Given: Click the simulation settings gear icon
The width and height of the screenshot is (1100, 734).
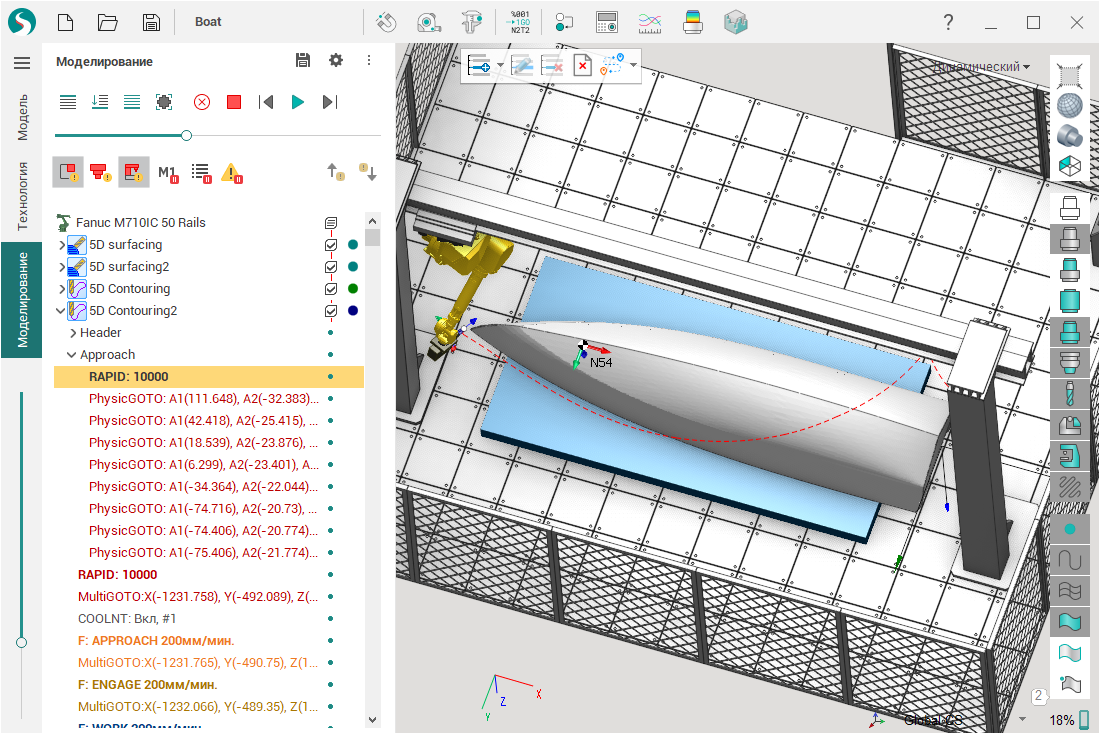Looking at the screenshot, I should [x=336, y=61].
